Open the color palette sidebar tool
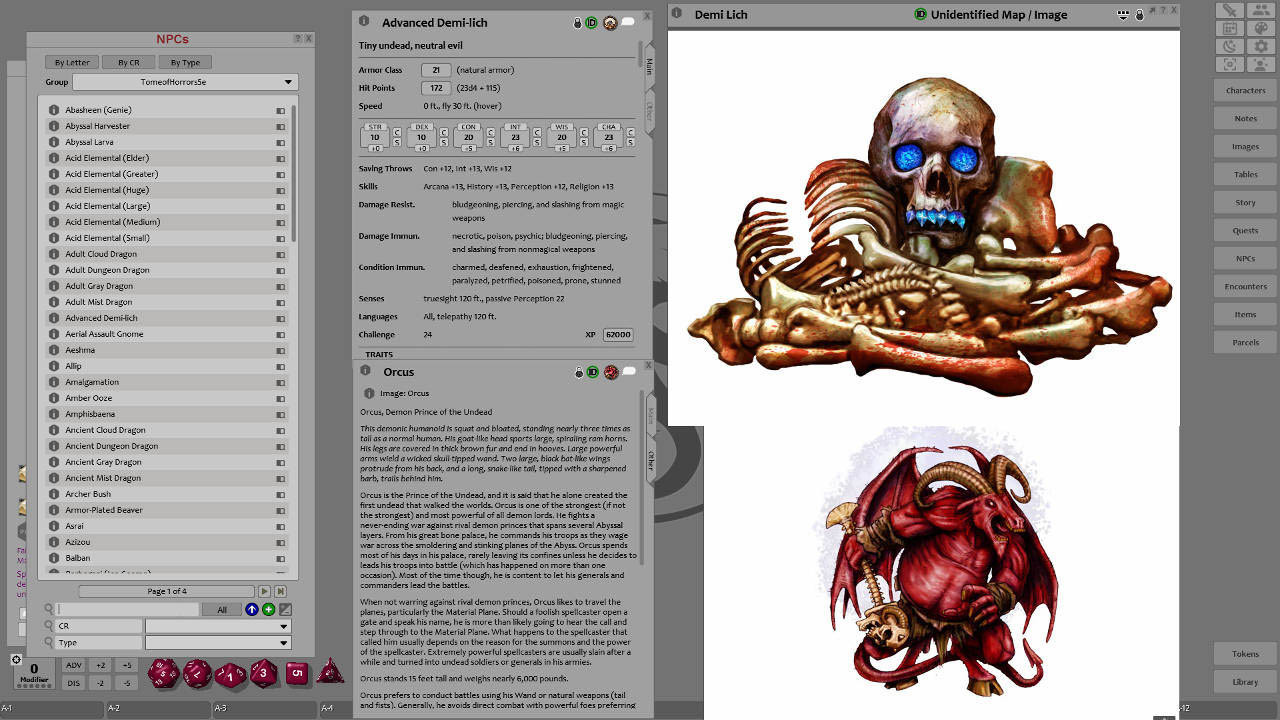The width and height of the screenshot is (1280, 720). (x=1263, y=27)
